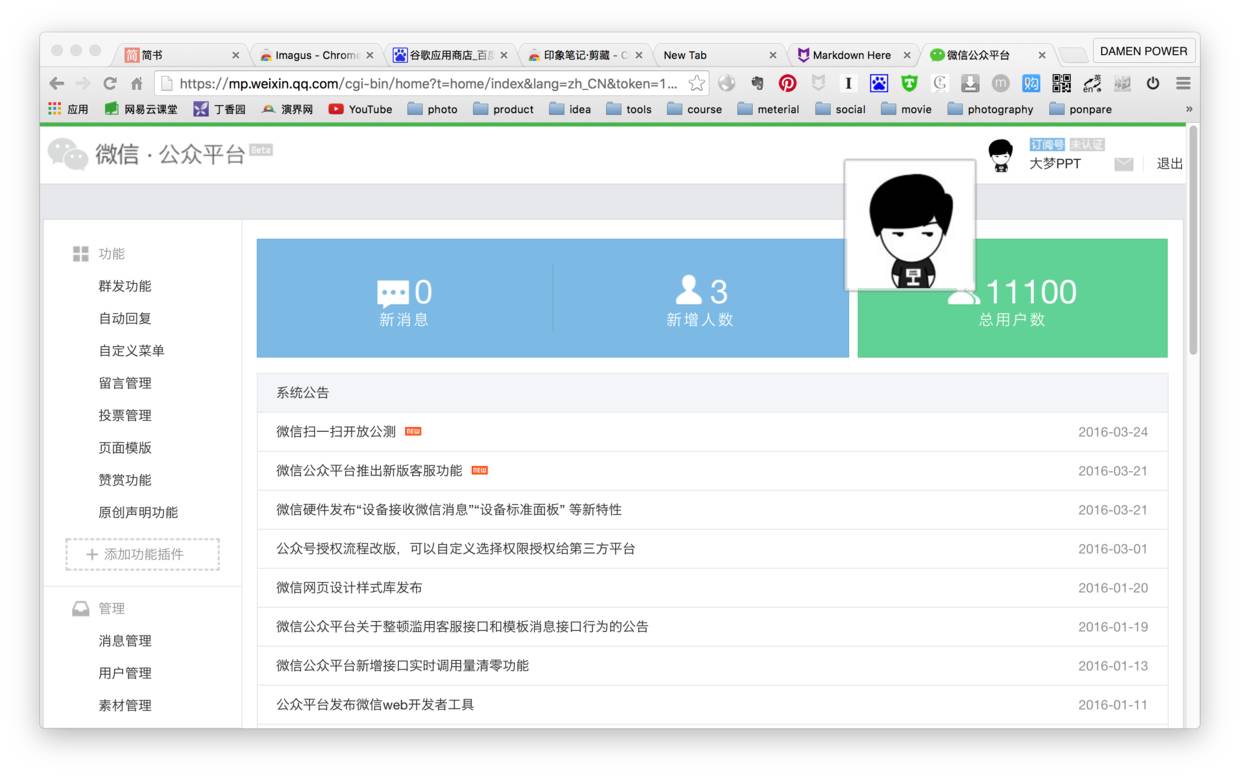
Task: Open the 新消息 count tile
Action: tap(404, 298)
